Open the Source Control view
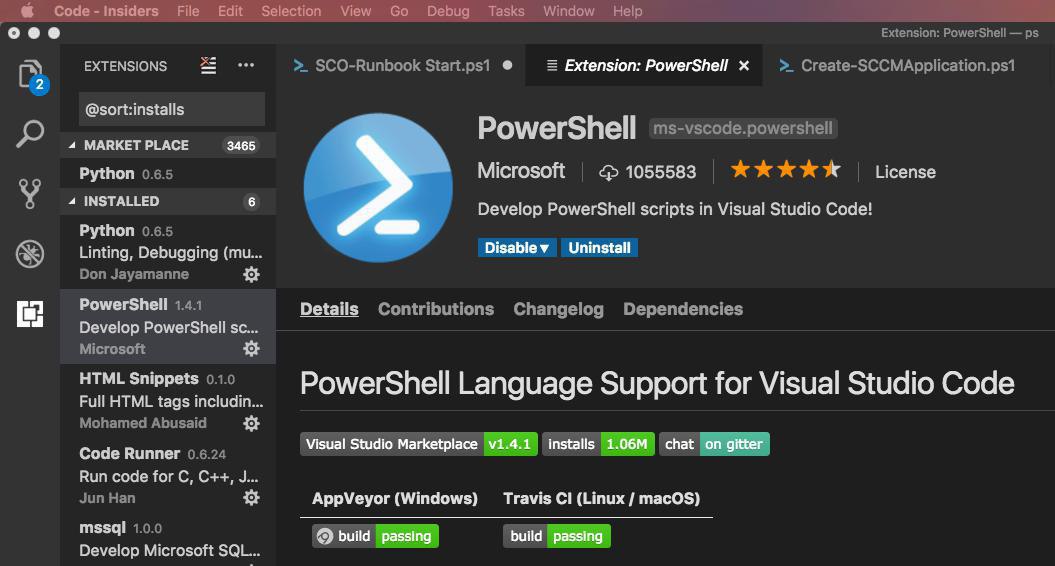The height and width of the screenshot is (566, 1055). [x=30, y=194]
